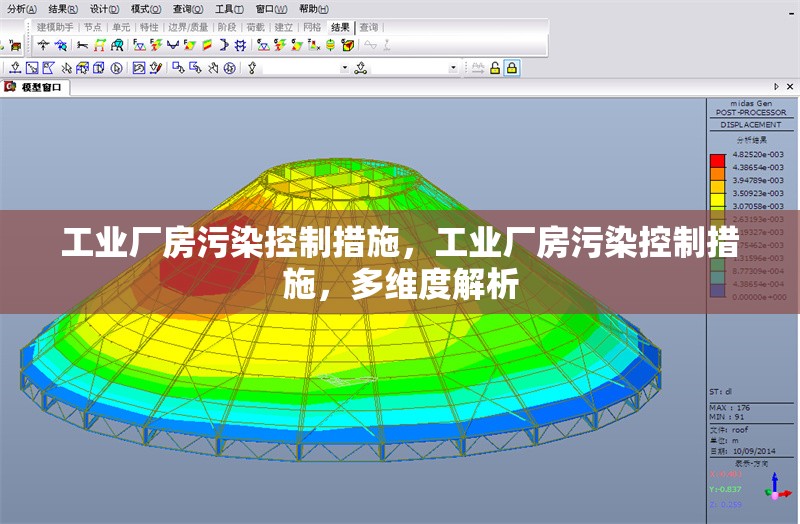
Task: Select the Deformed Shape beam icon
Action: pyautogui.click(x=82, y=45)
